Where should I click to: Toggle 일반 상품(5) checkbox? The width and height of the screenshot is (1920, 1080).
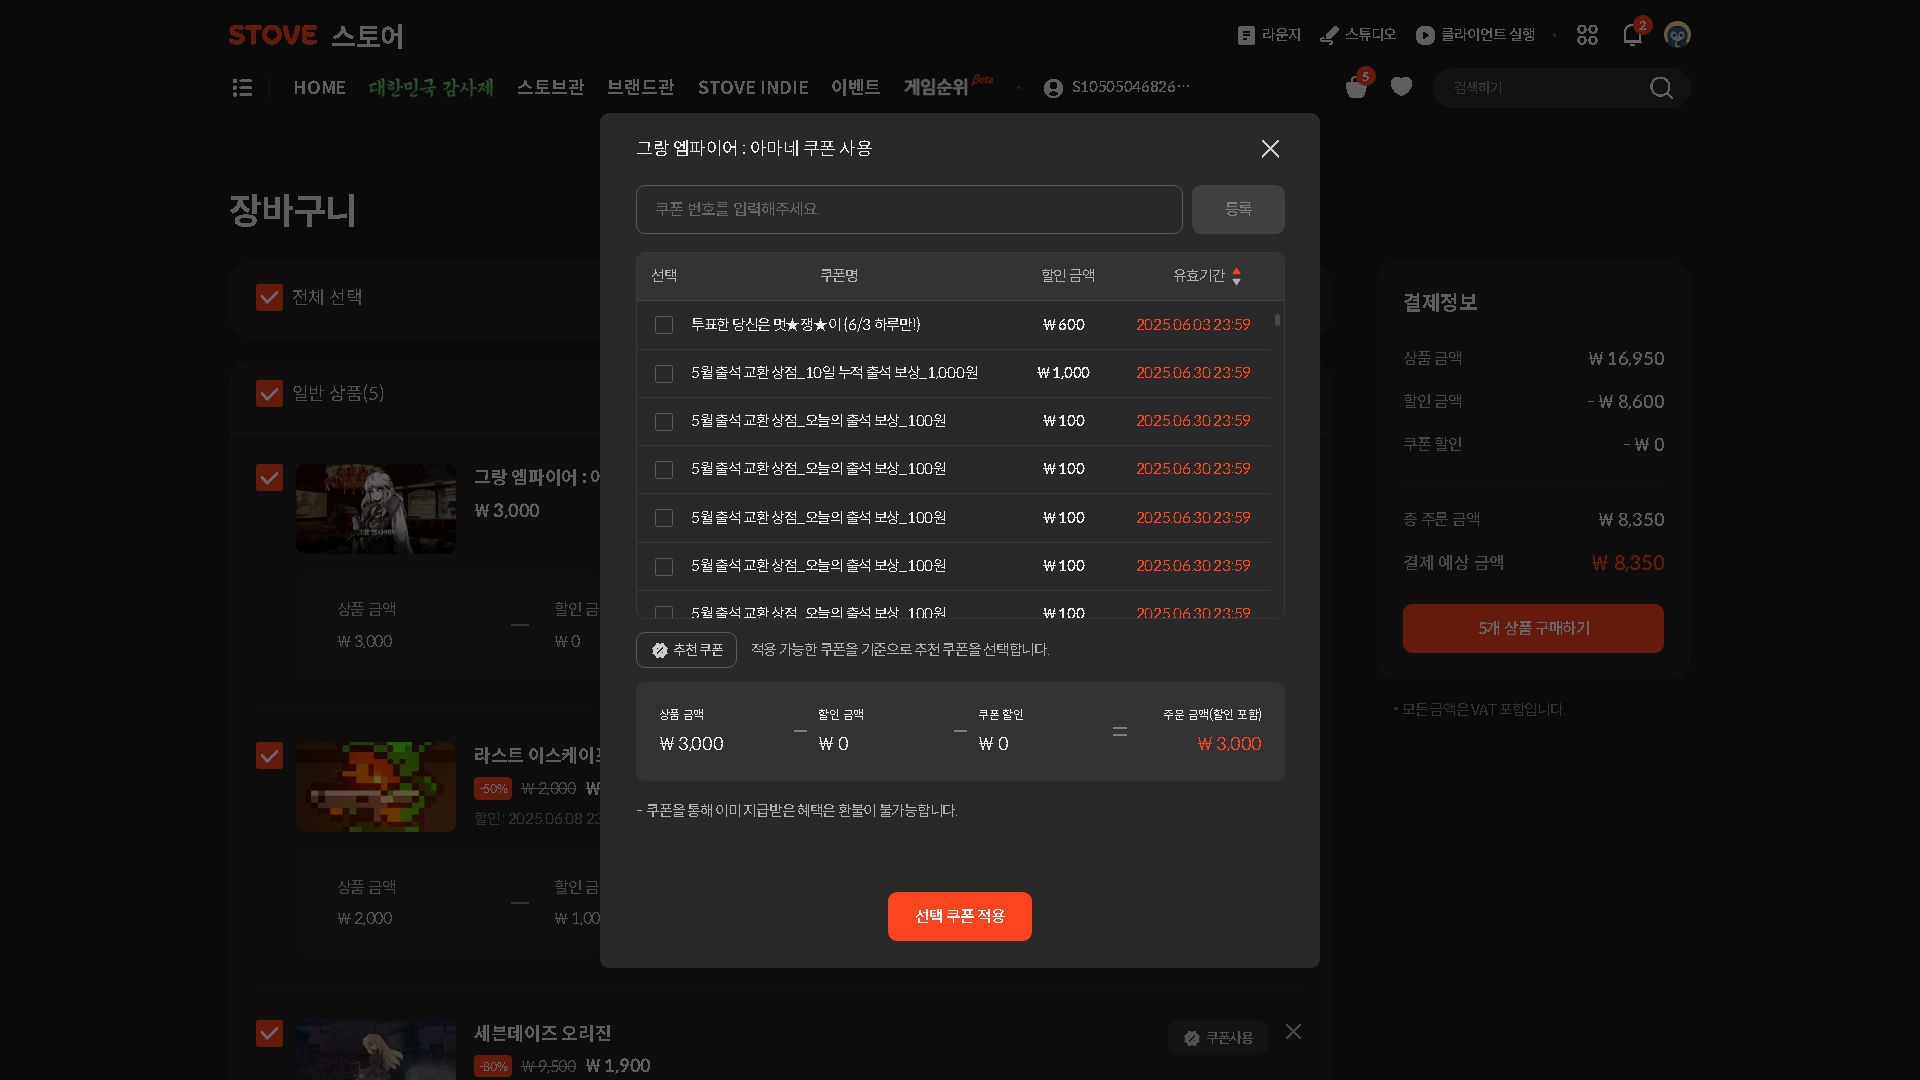click(x=269, y=393)
